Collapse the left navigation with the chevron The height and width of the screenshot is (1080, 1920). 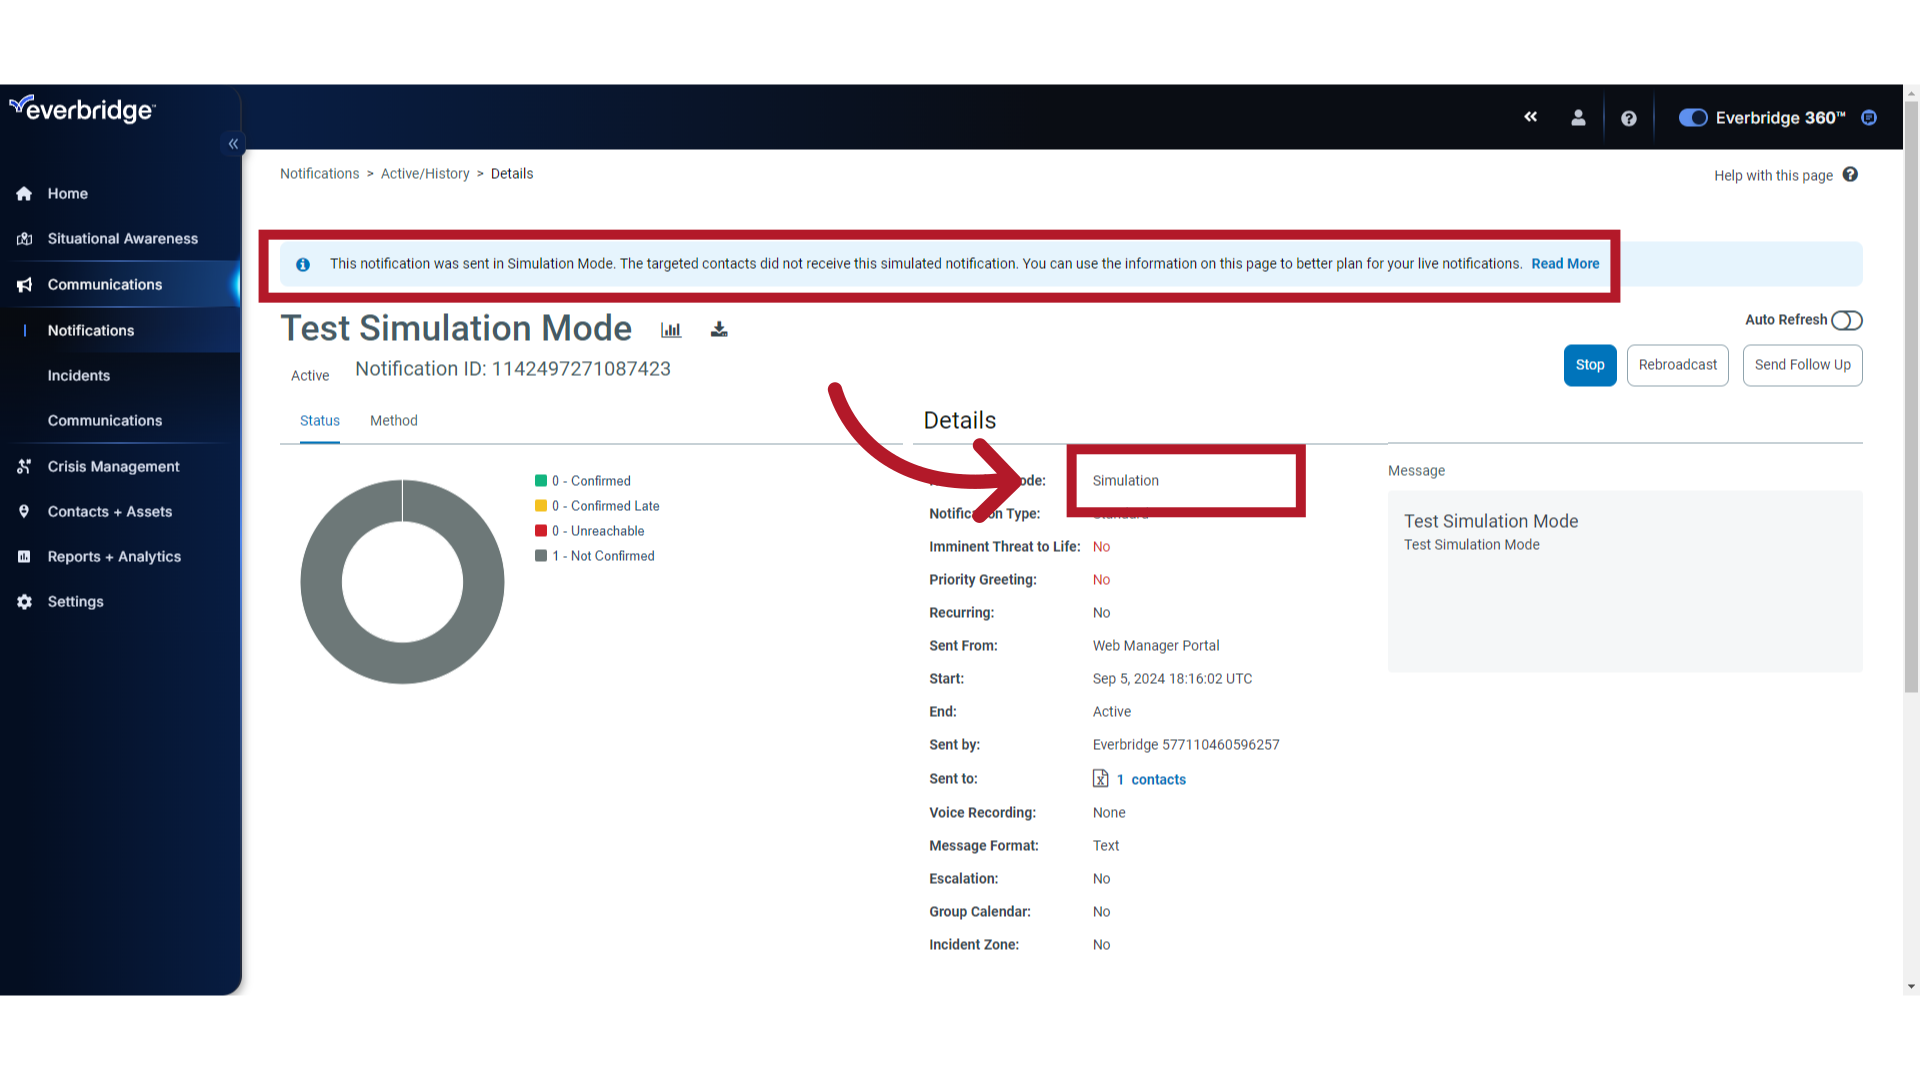(x=233, y=143)
